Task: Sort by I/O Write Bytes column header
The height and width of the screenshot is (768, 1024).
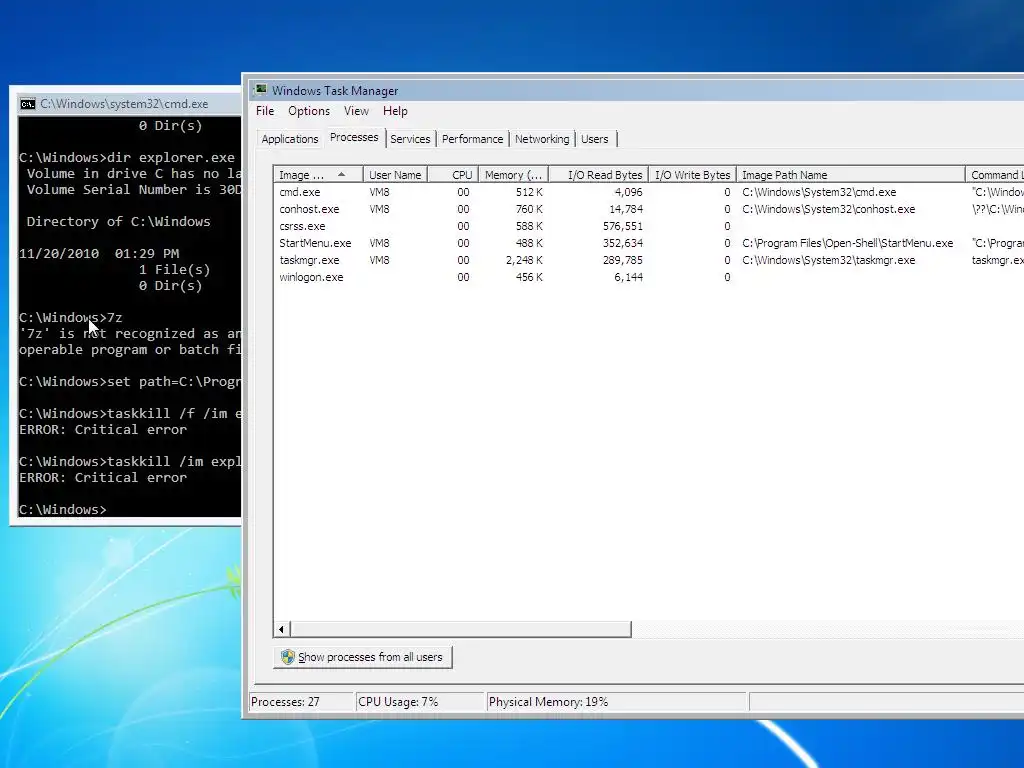Action: (x=692, y=174)
